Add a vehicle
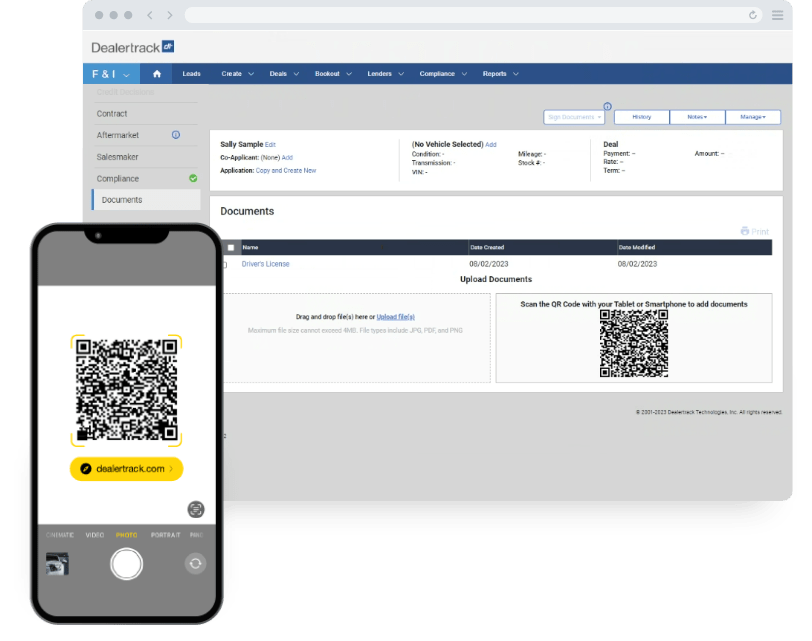The image size is (812, 641). click(491, 145)
